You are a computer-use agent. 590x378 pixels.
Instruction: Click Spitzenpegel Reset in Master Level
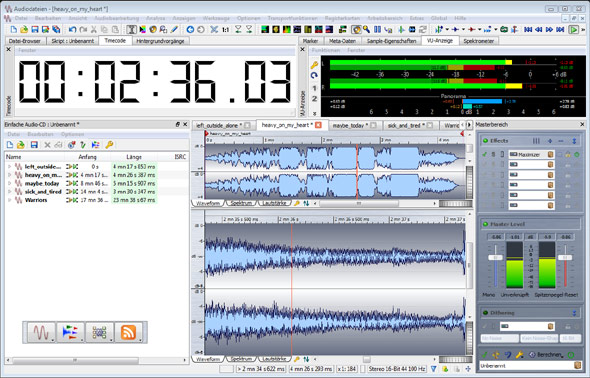click(556, 295)
